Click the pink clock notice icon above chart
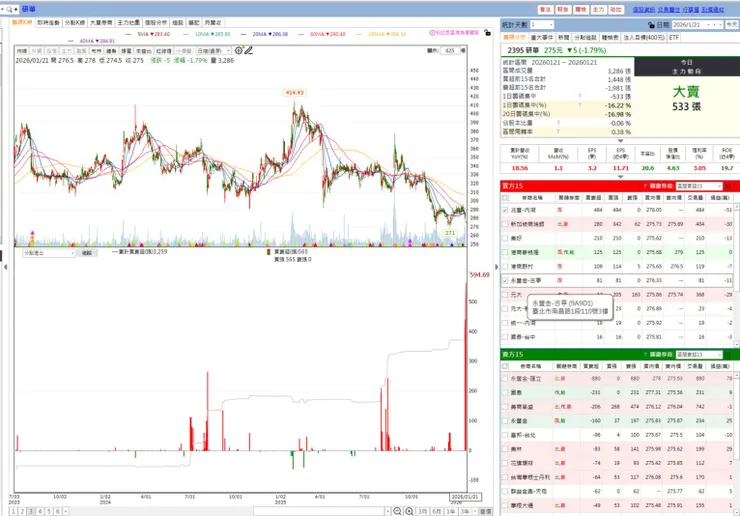 tap(432, 33)
